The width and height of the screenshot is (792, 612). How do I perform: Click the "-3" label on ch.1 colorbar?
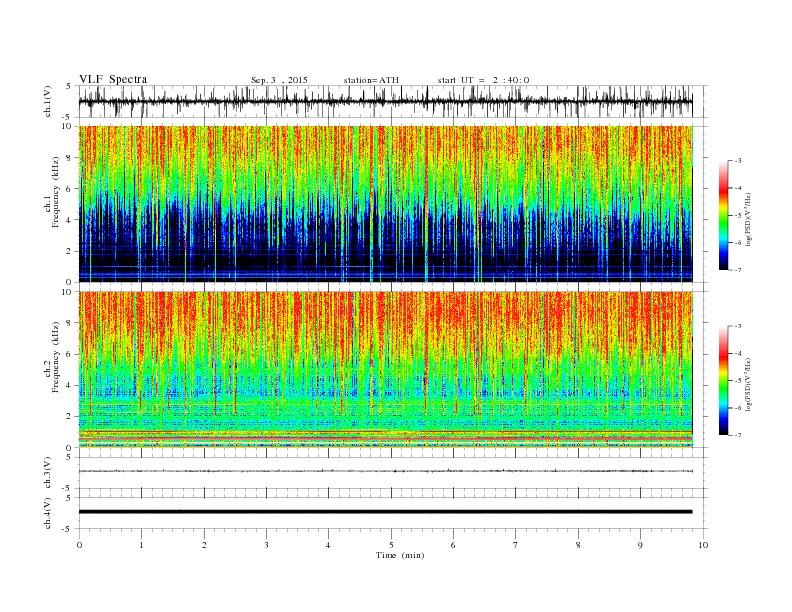(738, 161)
